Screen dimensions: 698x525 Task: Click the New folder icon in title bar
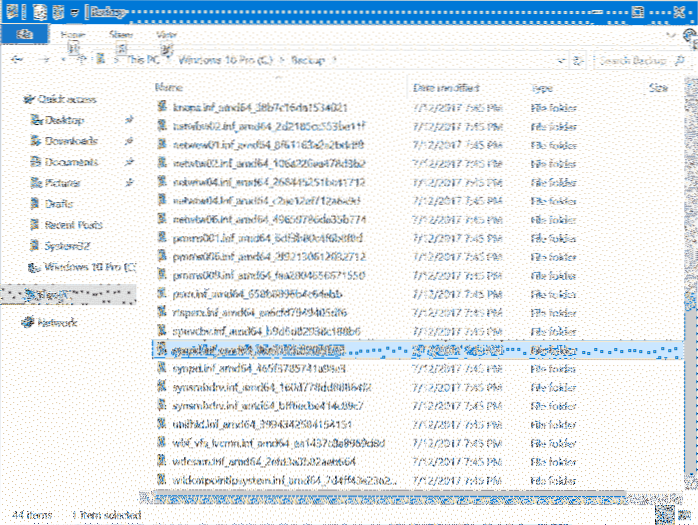[x=58, y=12]
